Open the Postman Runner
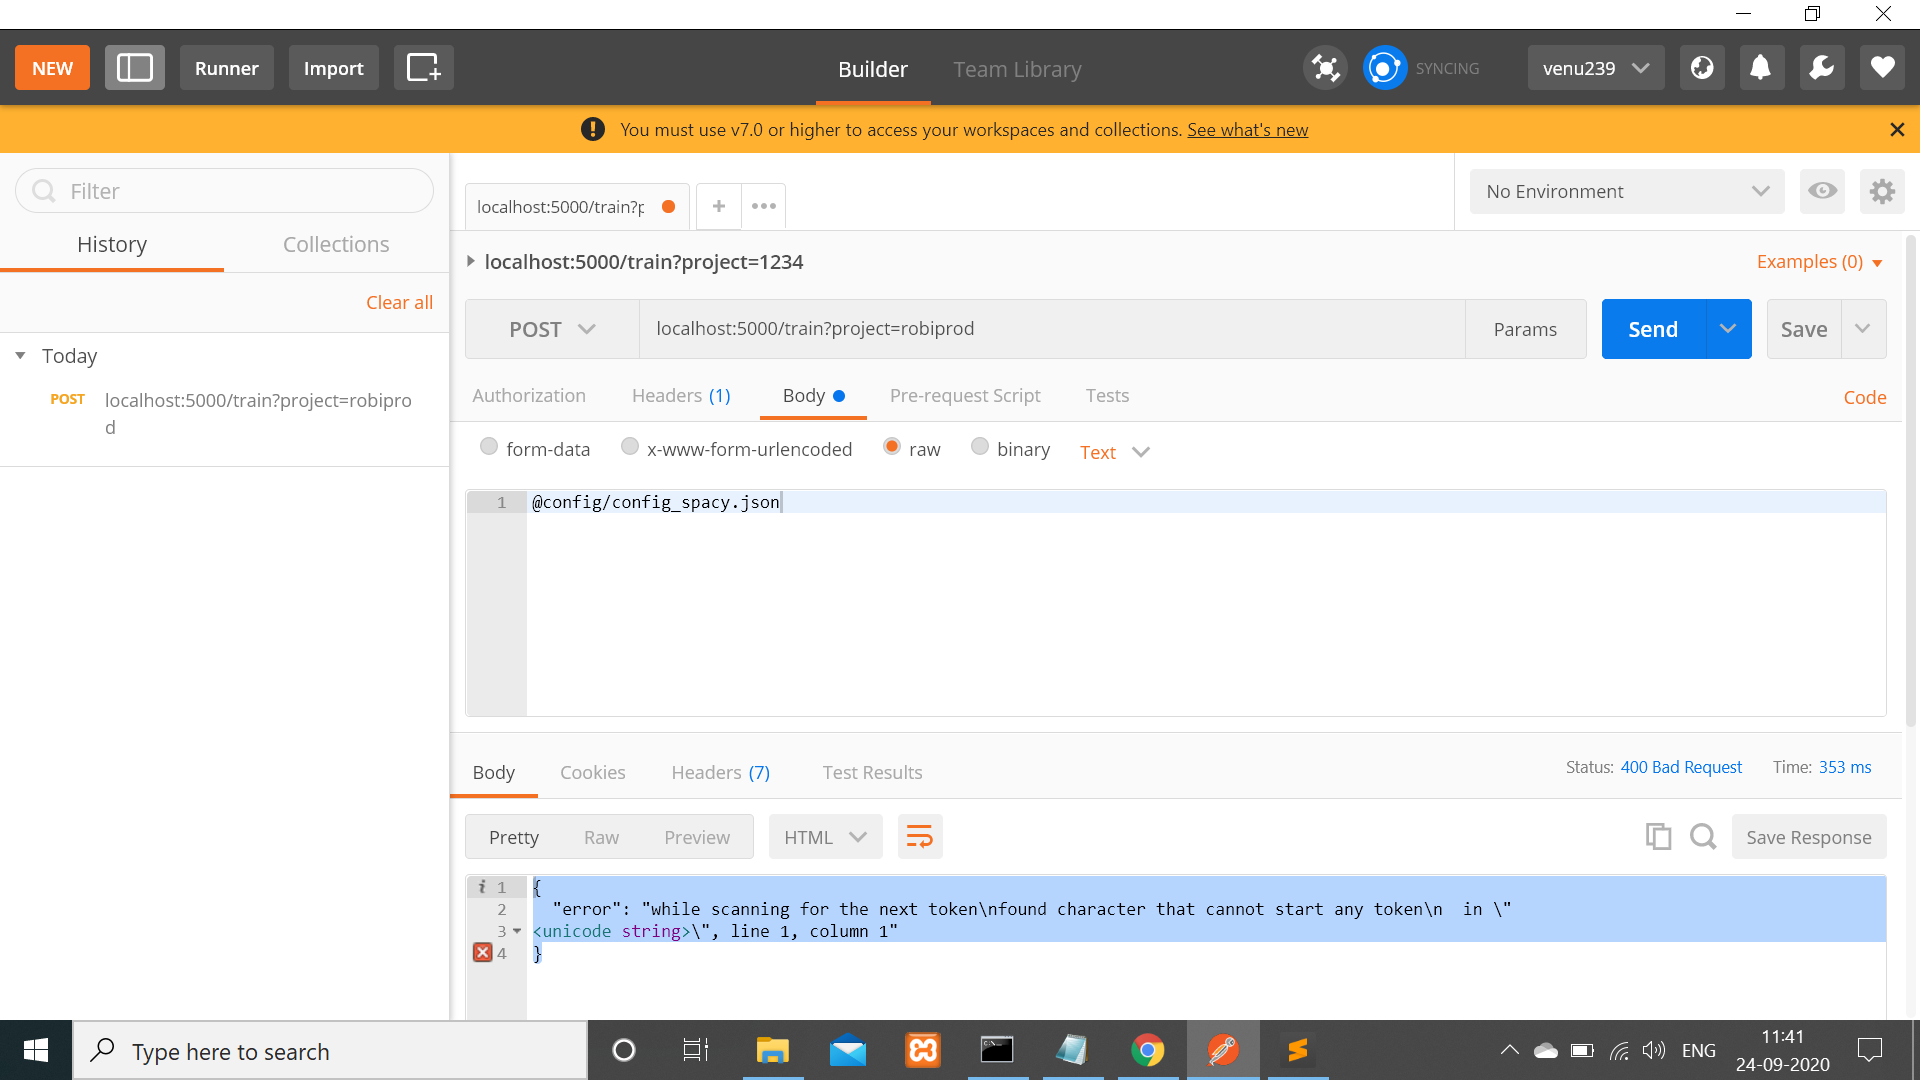The width and height of the screenshot is (1920, 1080). [x=226, y=68]
